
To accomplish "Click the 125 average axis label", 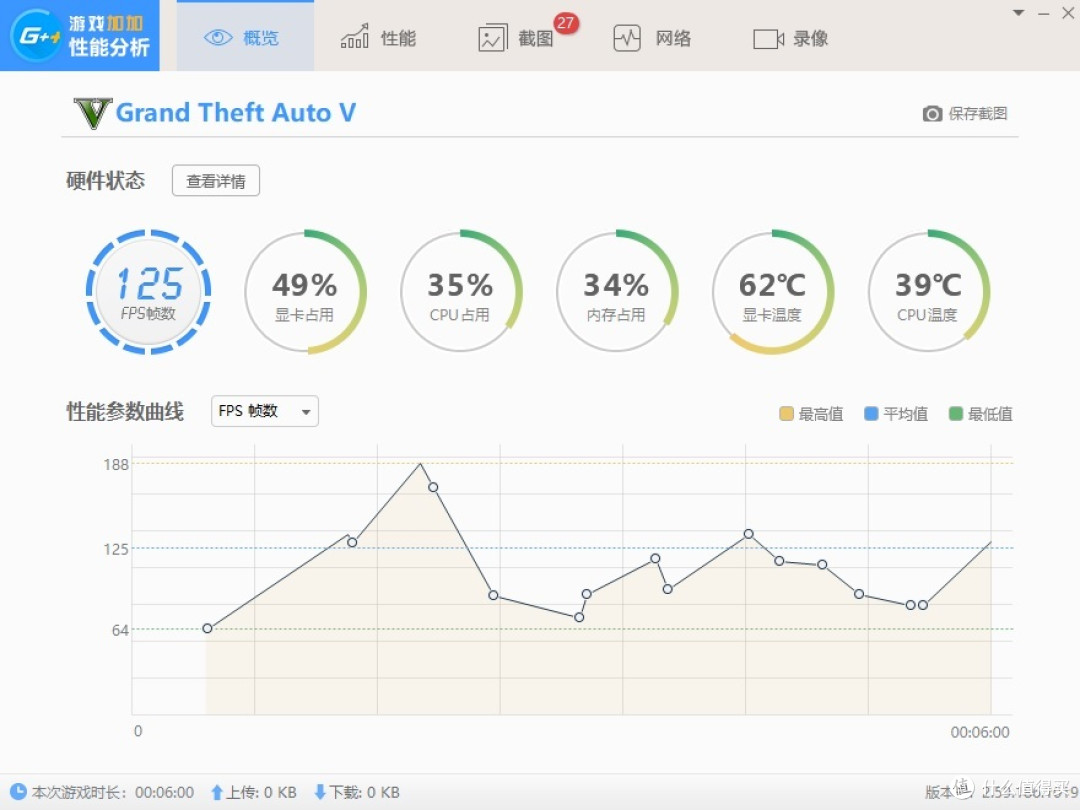I will (x=116, y=549).
